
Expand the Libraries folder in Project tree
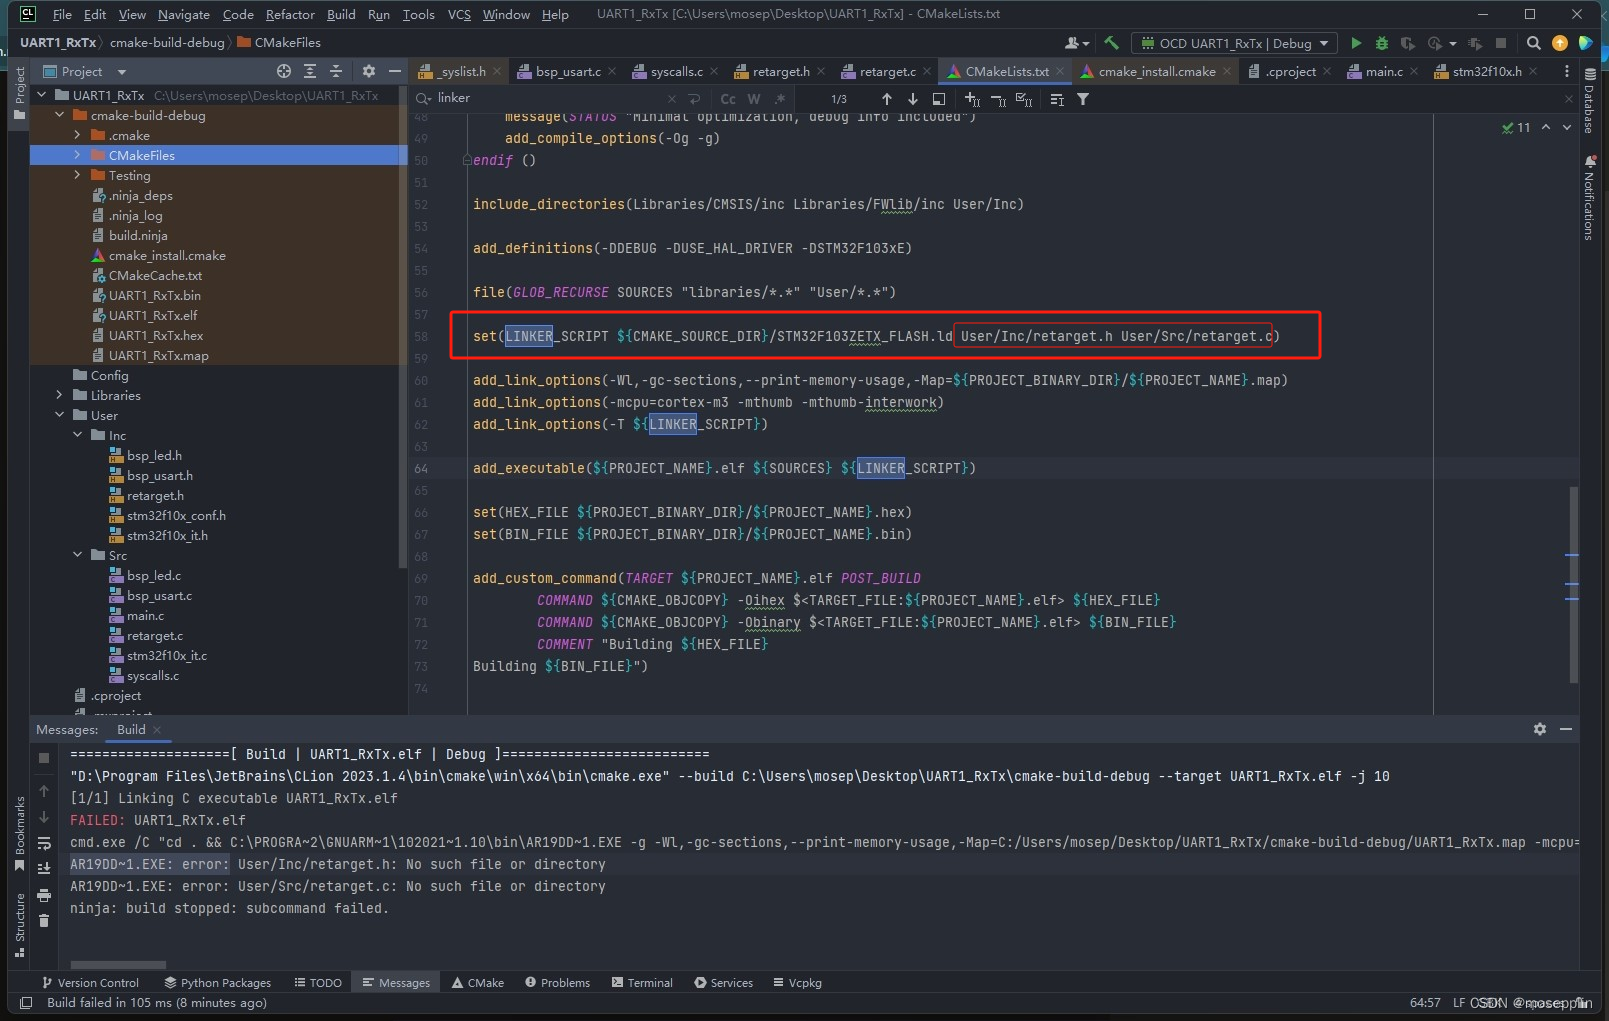pos(61,395)
